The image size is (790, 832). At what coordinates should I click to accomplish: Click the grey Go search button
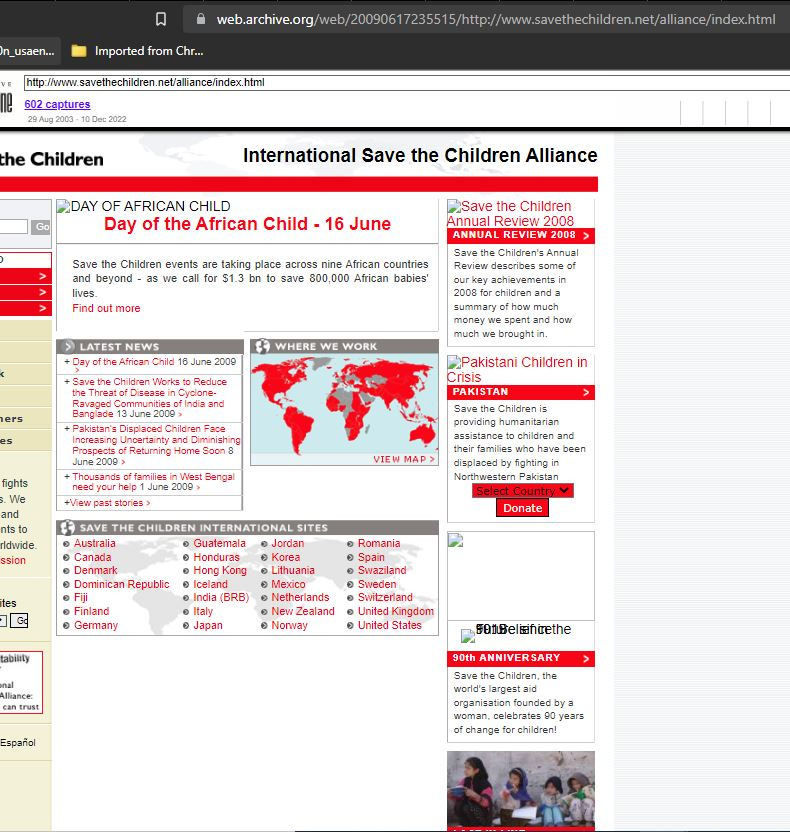pos(41,227)
